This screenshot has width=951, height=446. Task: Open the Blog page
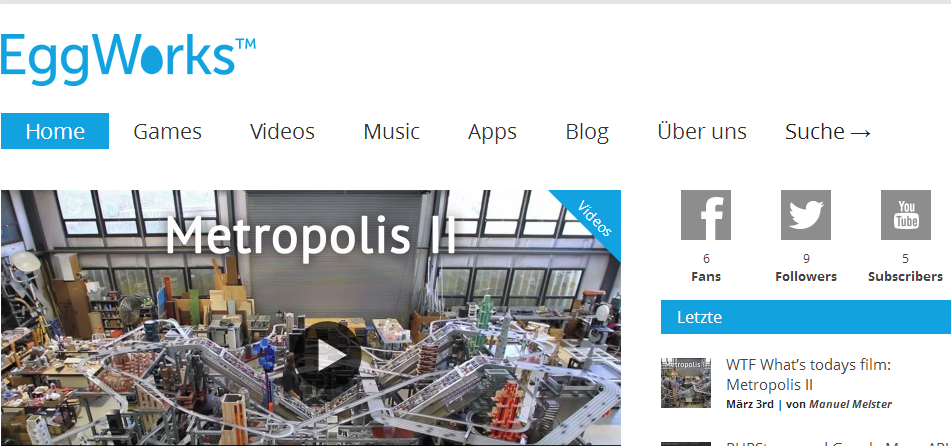[x=586, y=132]
